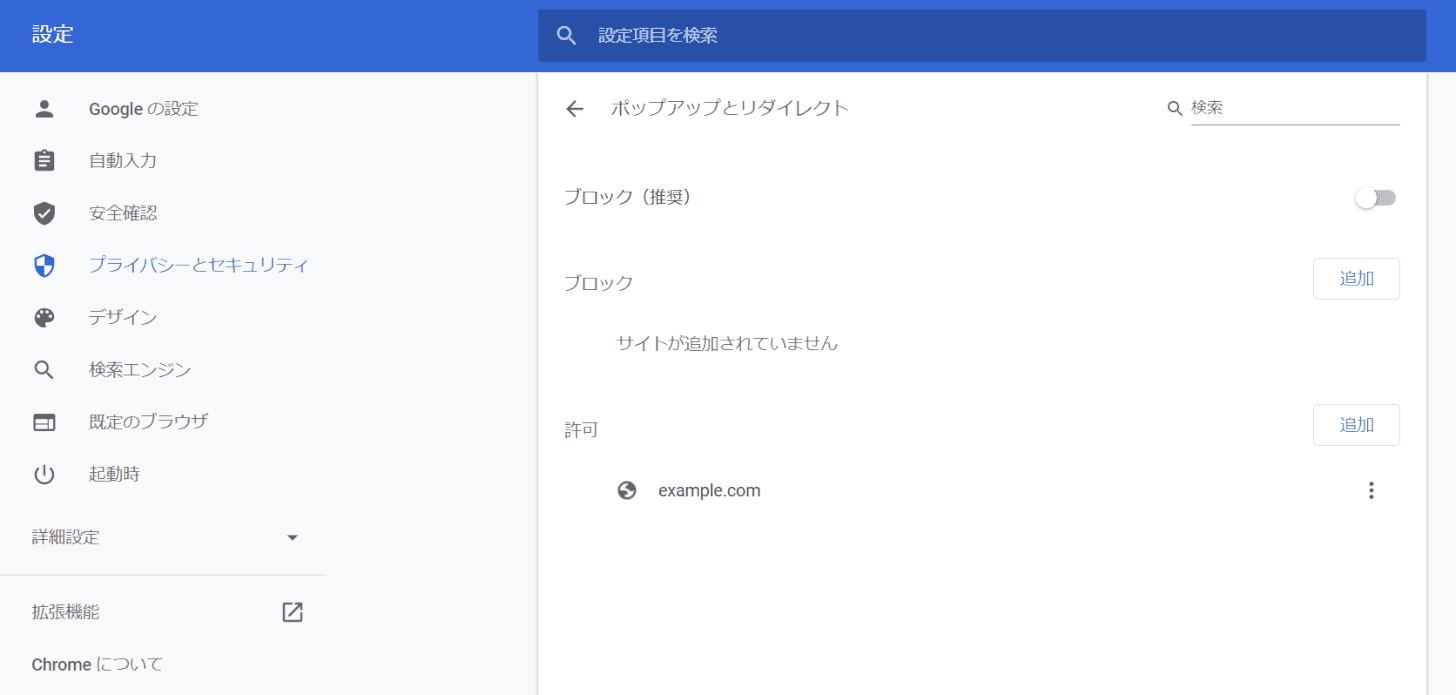Click the サイトが追加されていません message

pos(727,343)
